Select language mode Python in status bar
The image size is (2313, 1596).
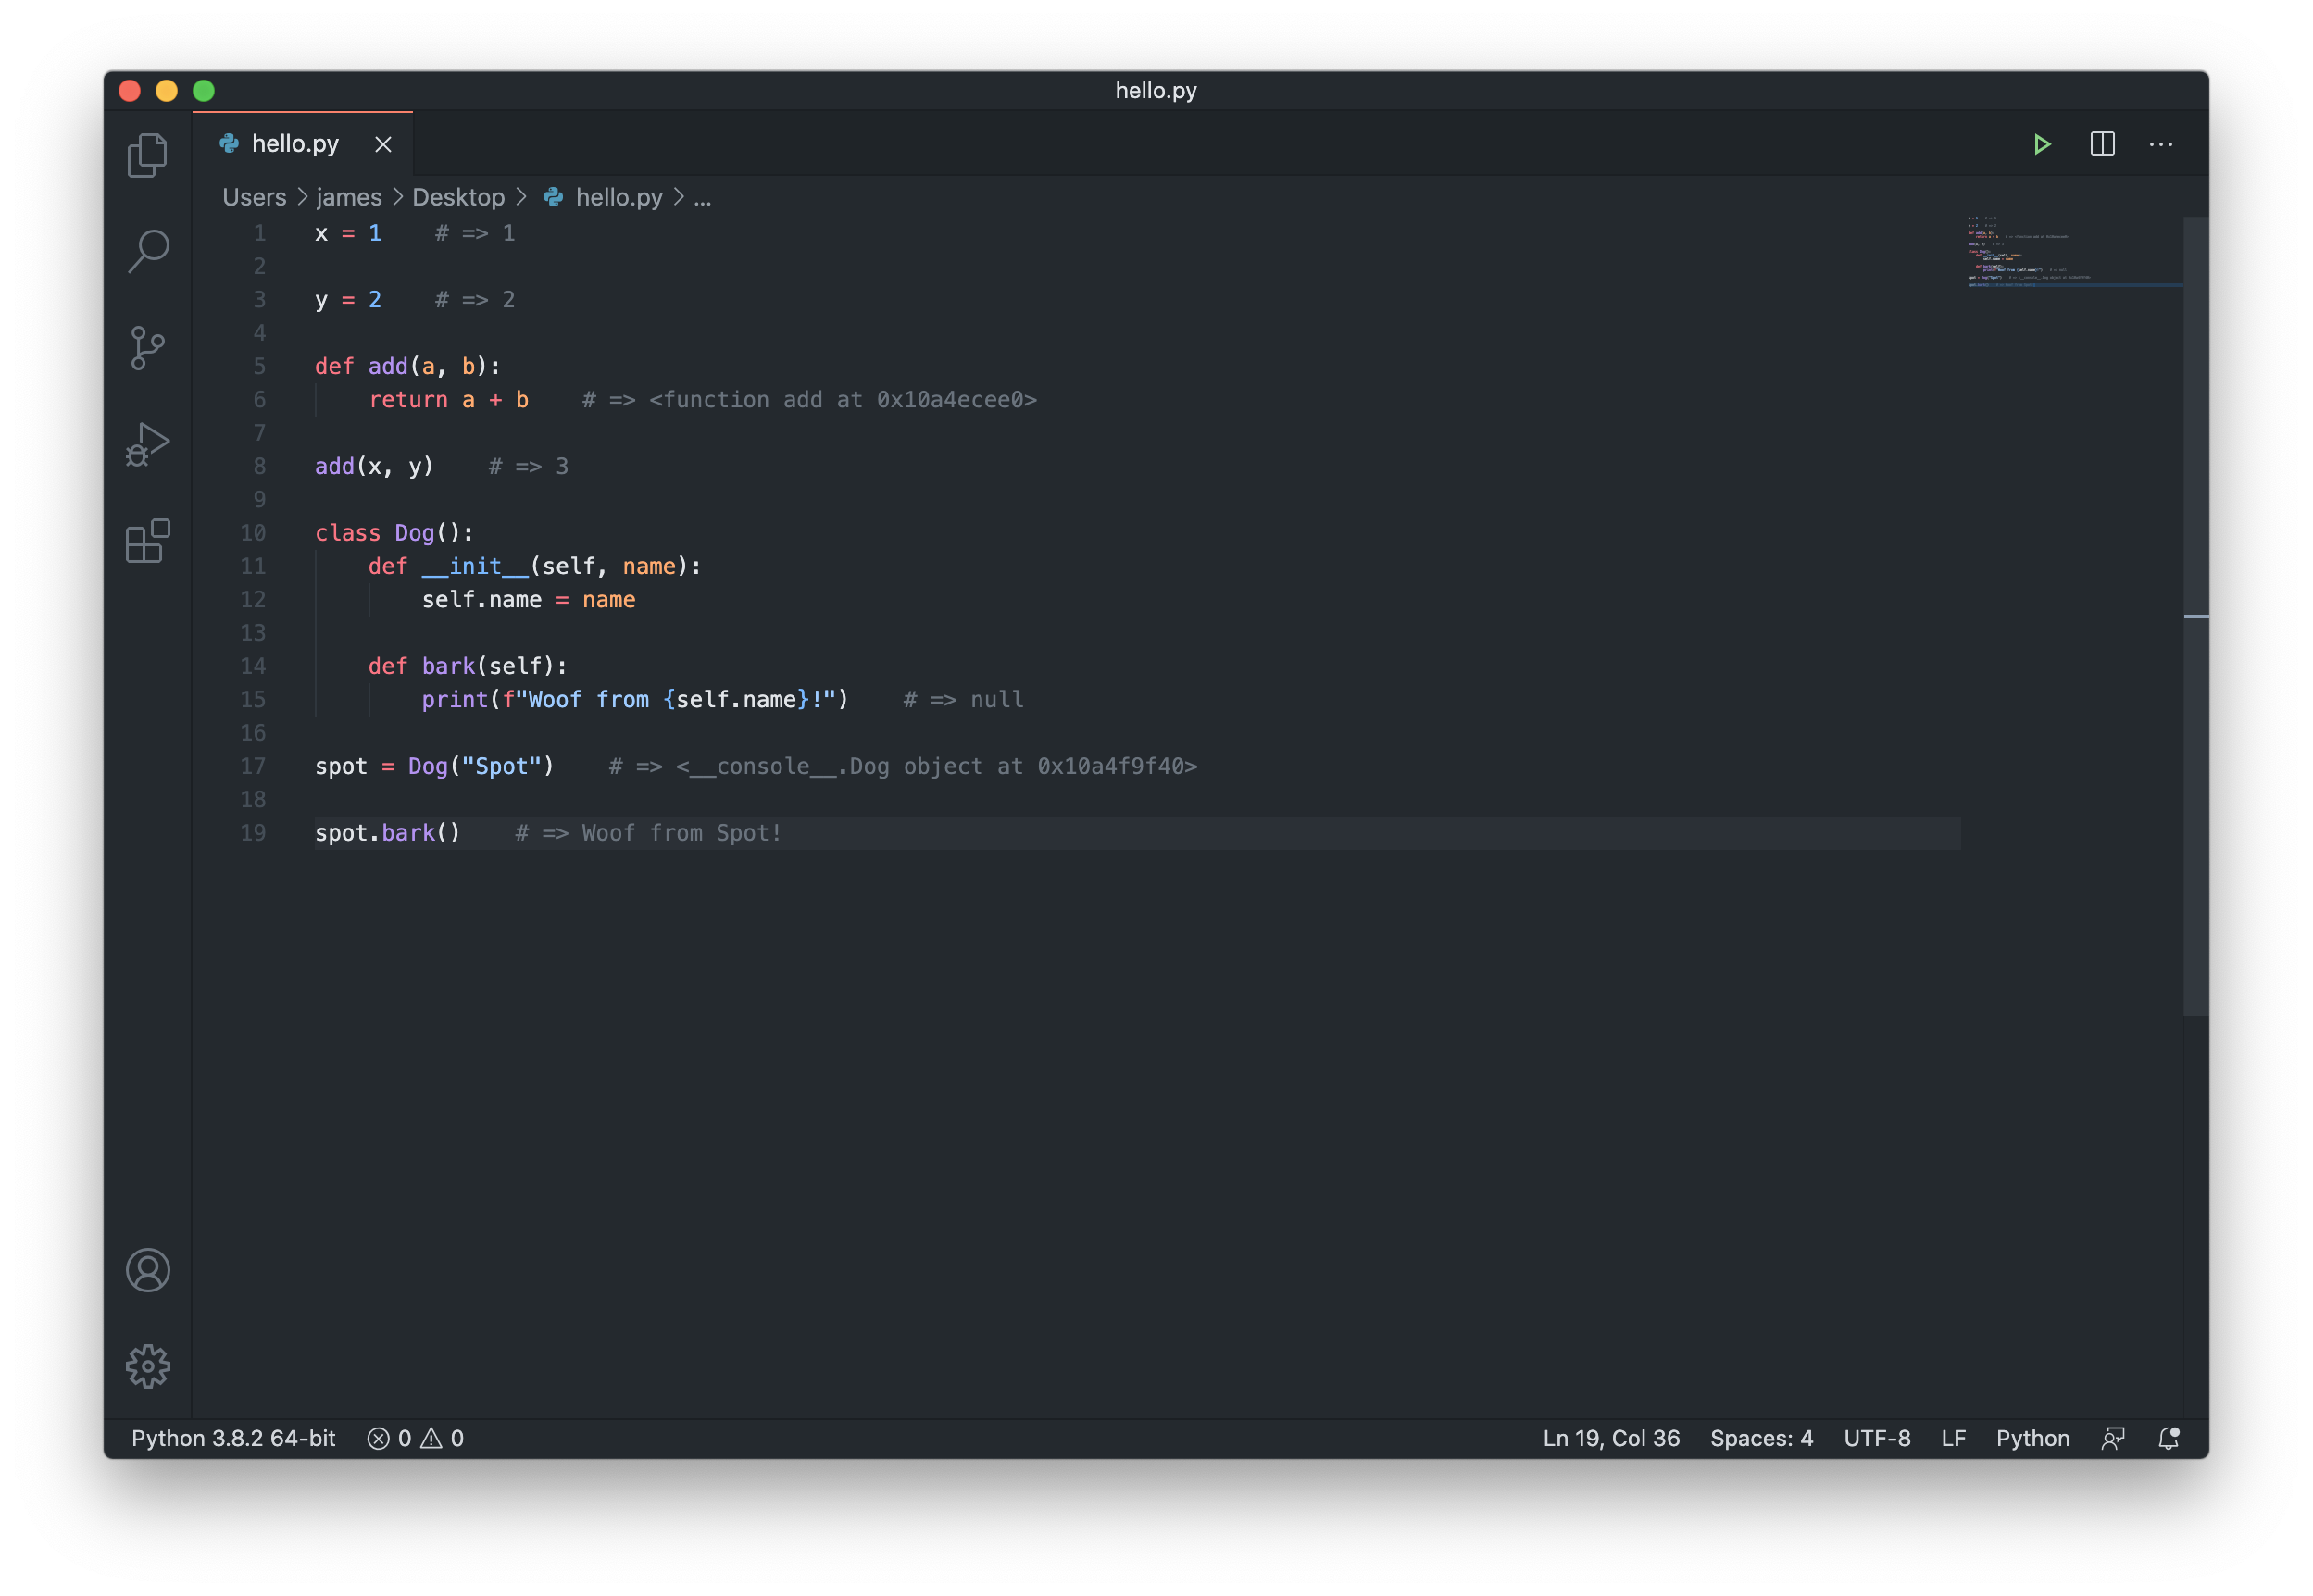2032,1438
